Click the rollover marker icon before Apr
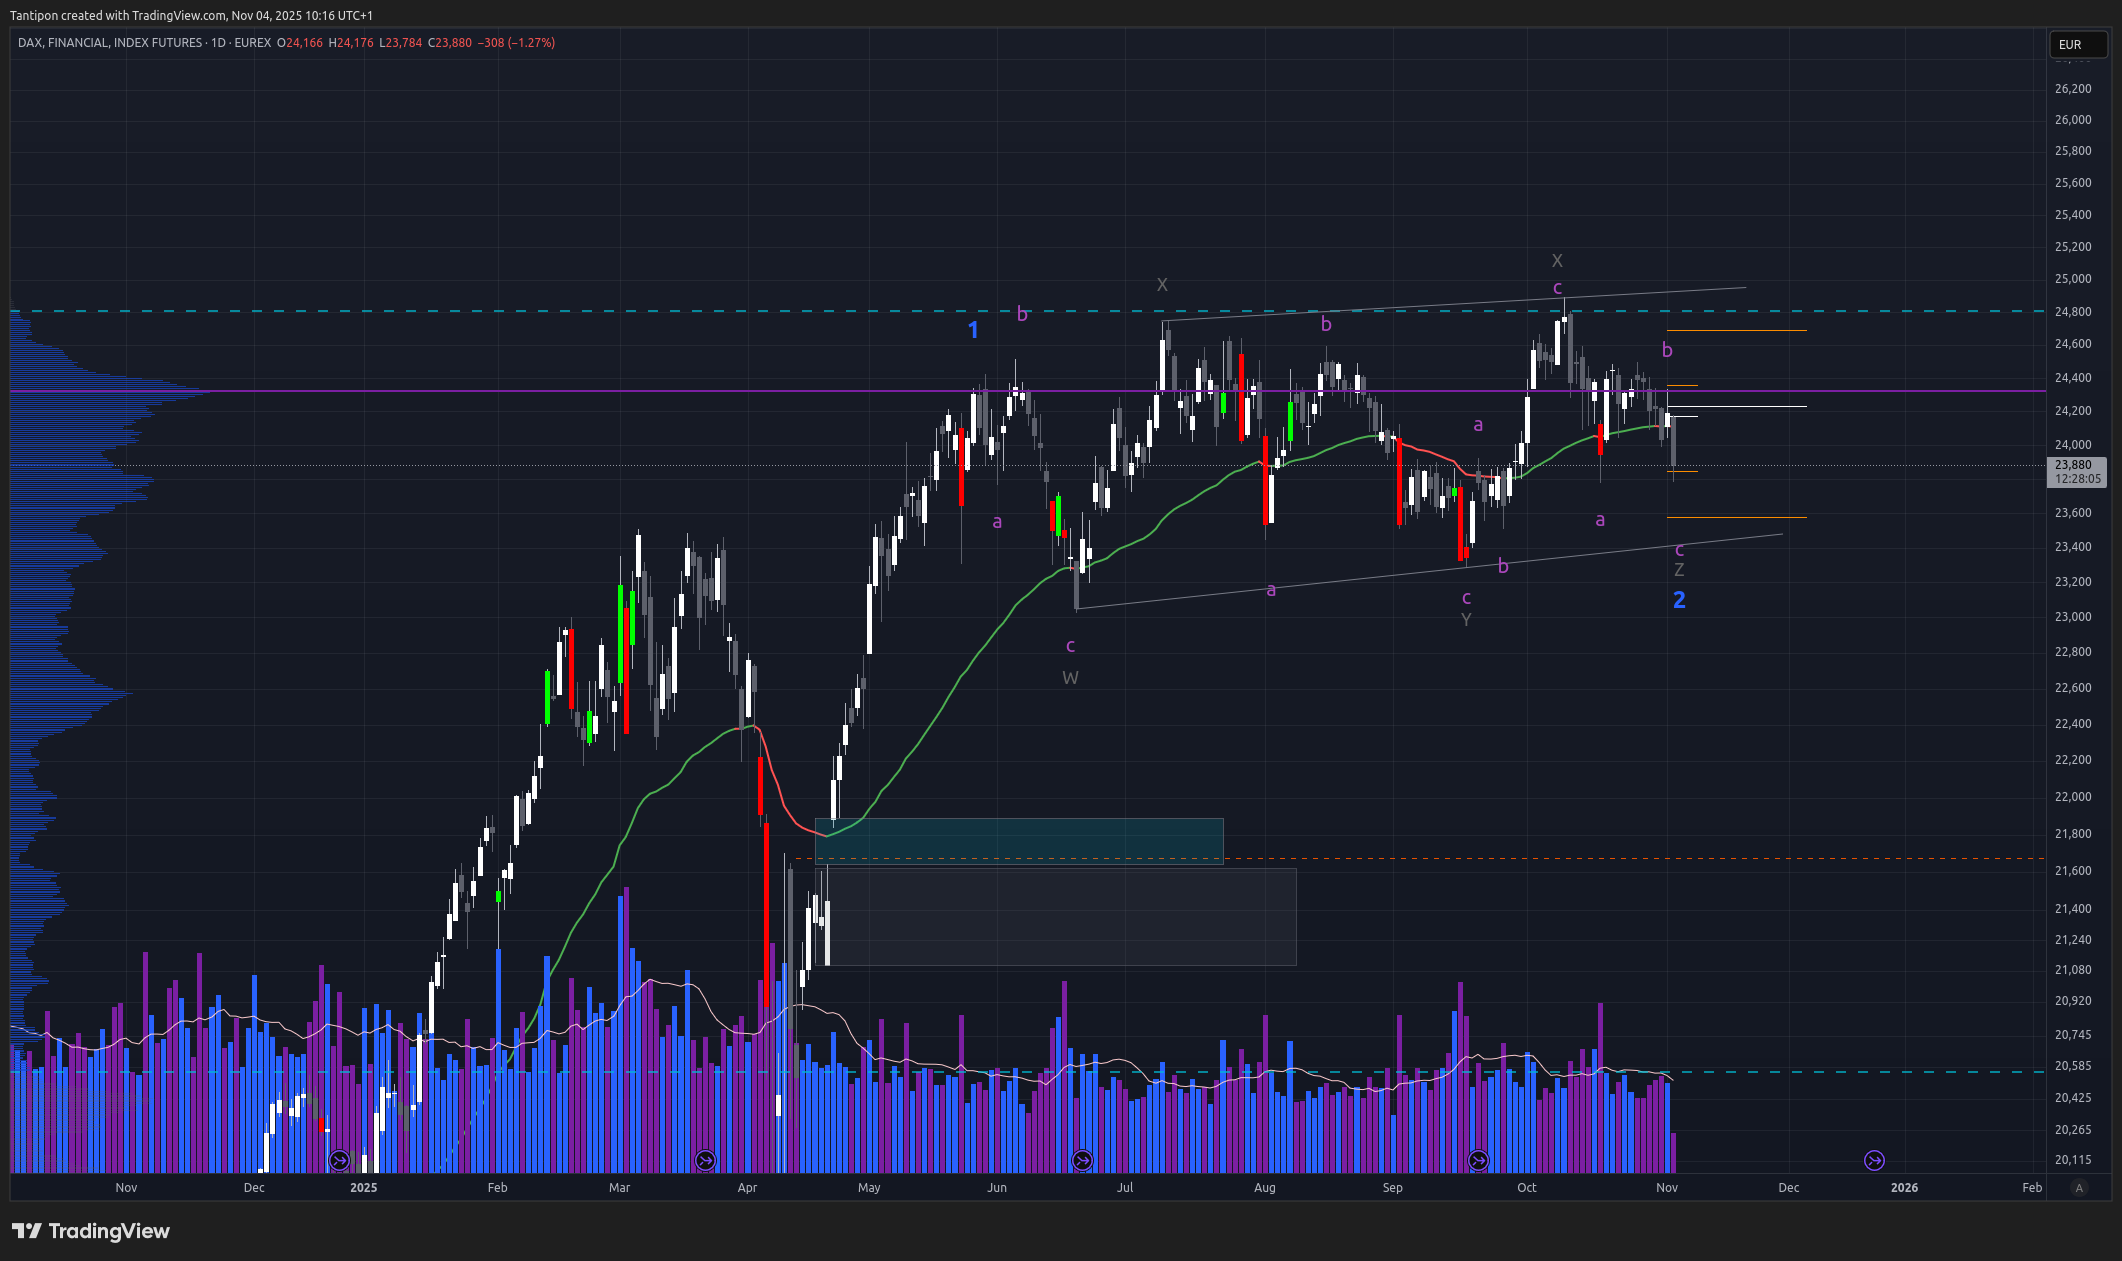The width and height of the screenshot is (2122, 1261). pos(705,1160)
